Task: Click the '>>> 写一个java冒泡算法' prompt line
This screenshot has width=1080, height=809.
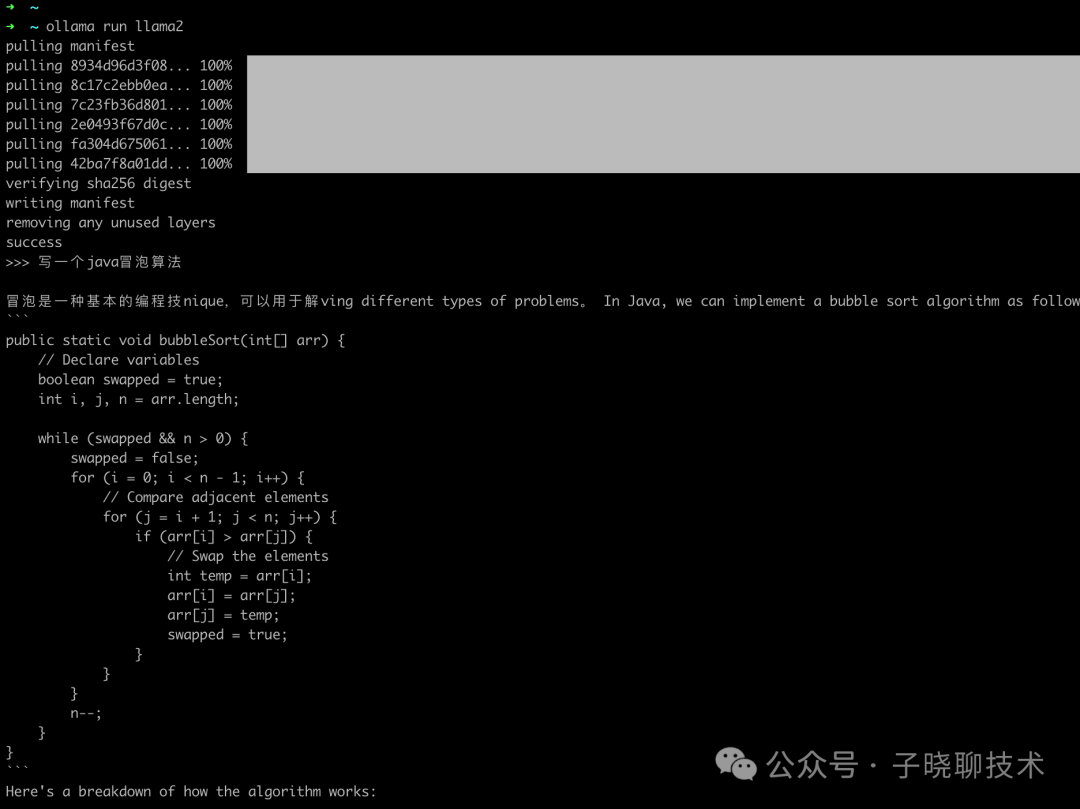Action: [x=94, y=262]
